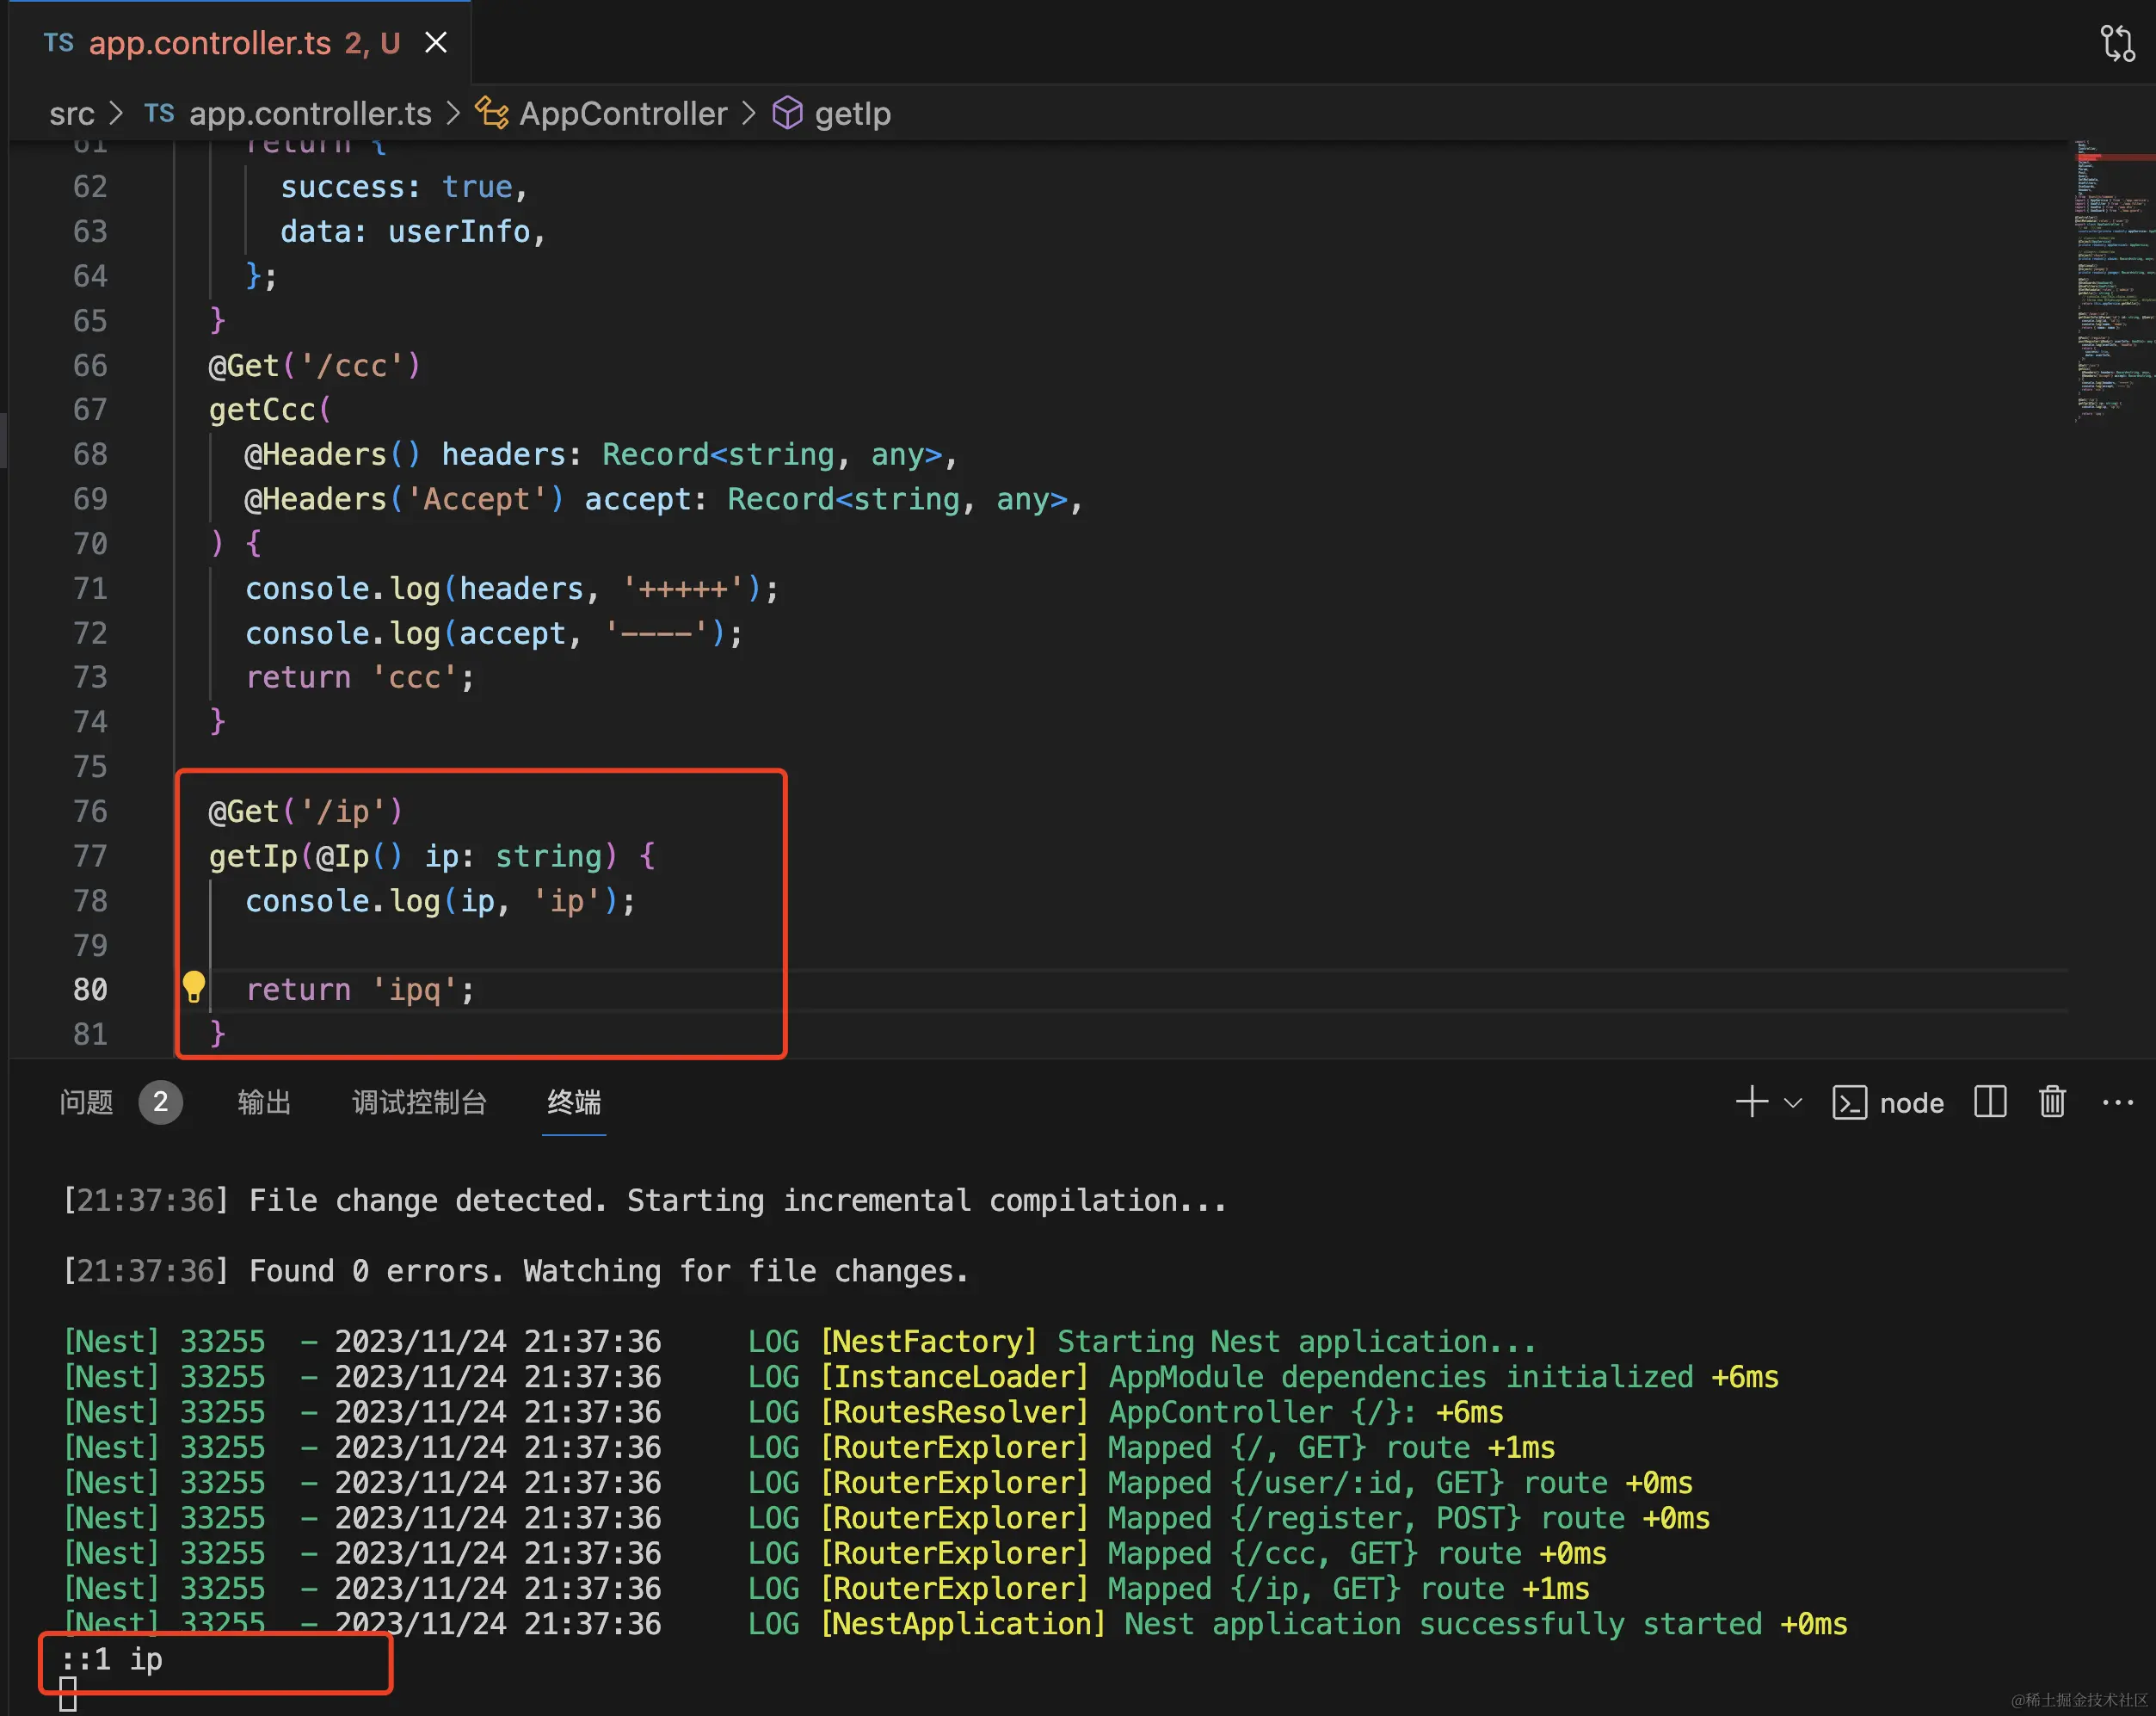The width and height of the screenshot is (2156, 1716).
Task: Expand the src breadcrumb folder
Action: (x=72, y=114)
